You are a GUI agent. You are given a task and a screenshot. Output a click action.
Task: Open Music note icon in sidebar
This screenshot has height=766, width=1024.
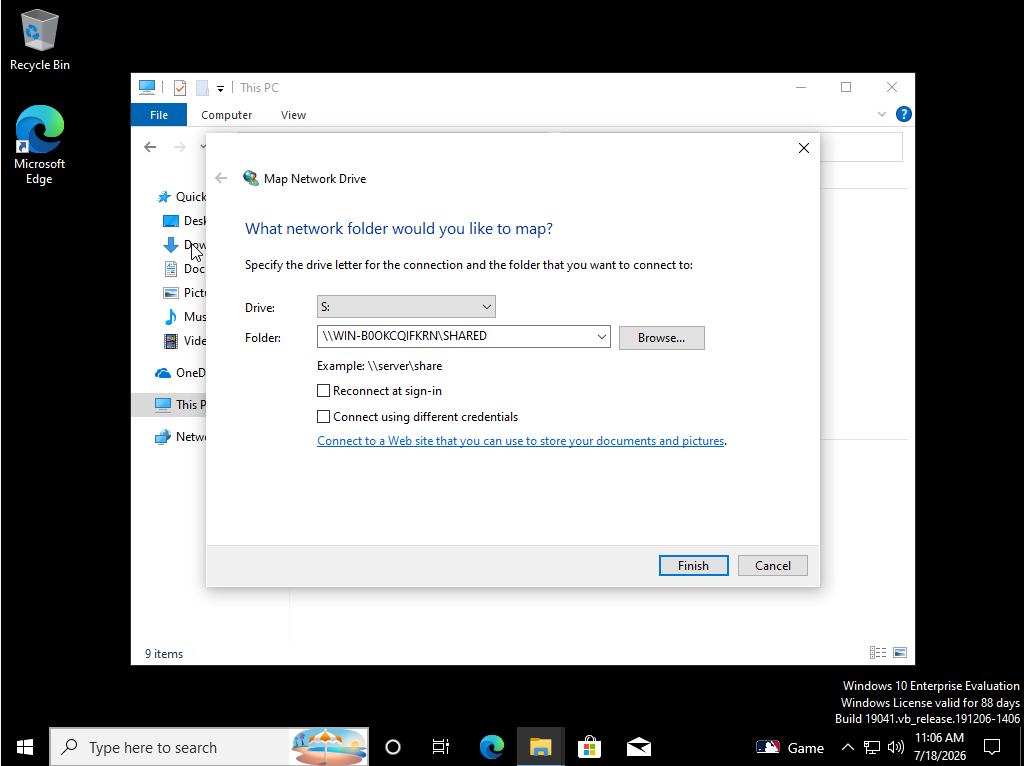coord(170,317)
